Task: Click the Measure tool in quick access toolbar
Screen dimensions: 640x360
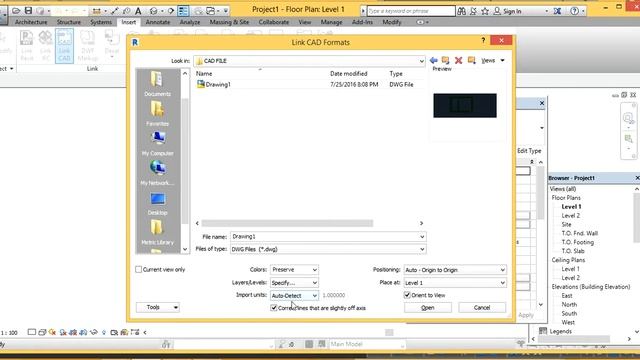Action: coord(97,11)
